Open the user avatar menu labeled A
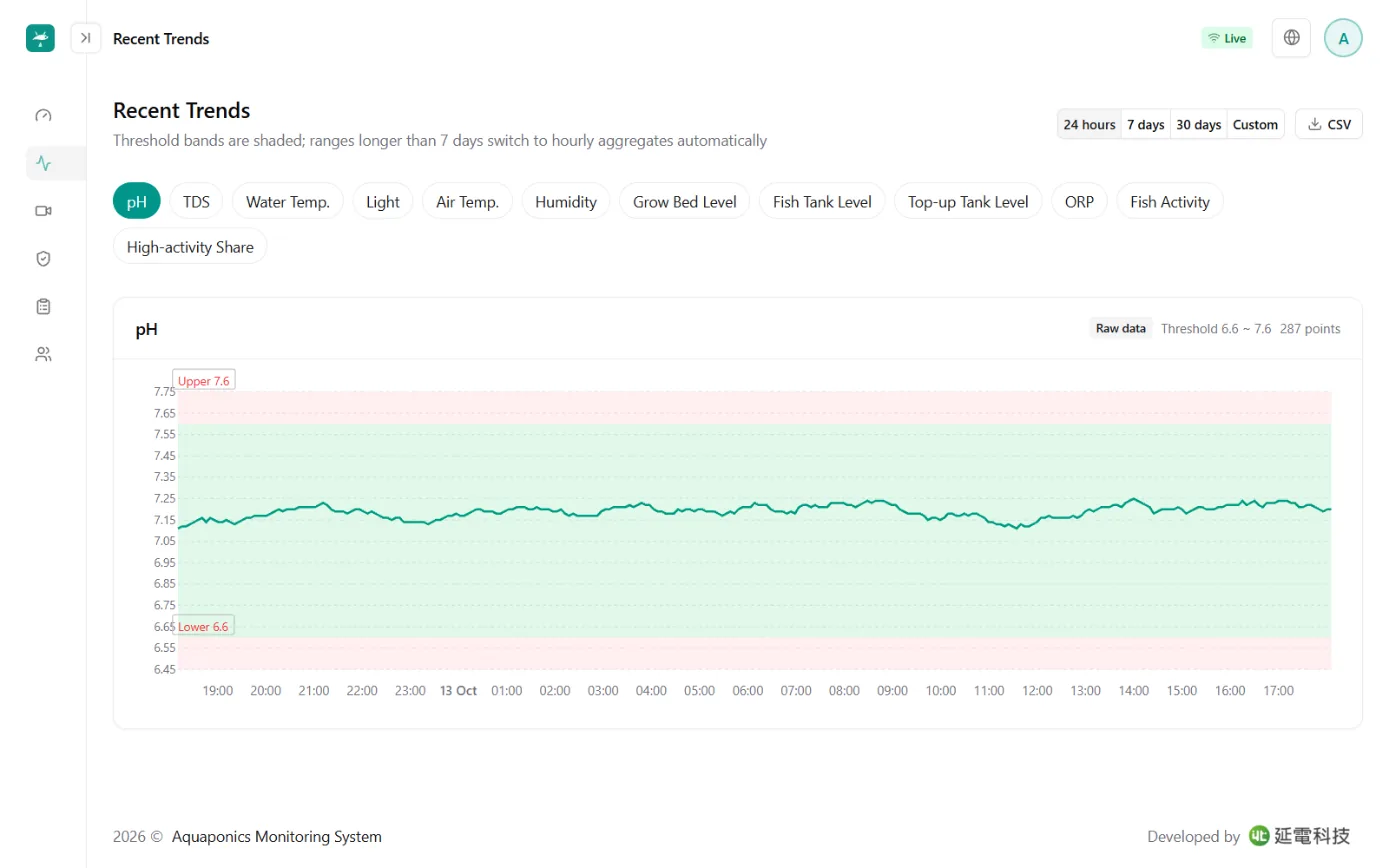 pyautogui.click(x=1343, y=38)
